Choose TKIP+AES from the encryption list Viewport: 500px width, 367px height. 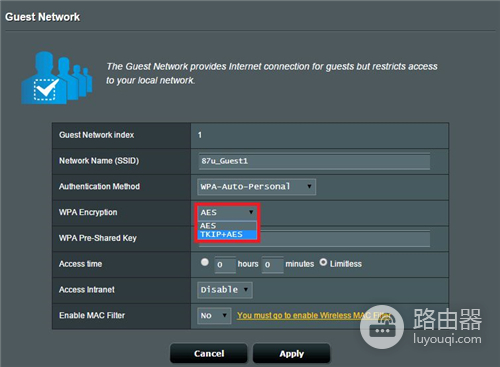(227, 234)
